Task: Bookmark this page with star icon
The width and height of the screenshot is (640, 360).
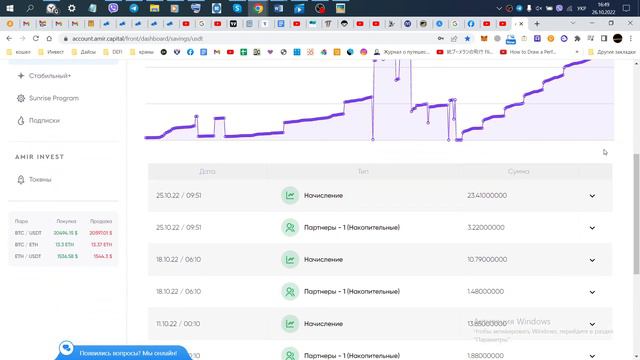Action: pos(467,38)
